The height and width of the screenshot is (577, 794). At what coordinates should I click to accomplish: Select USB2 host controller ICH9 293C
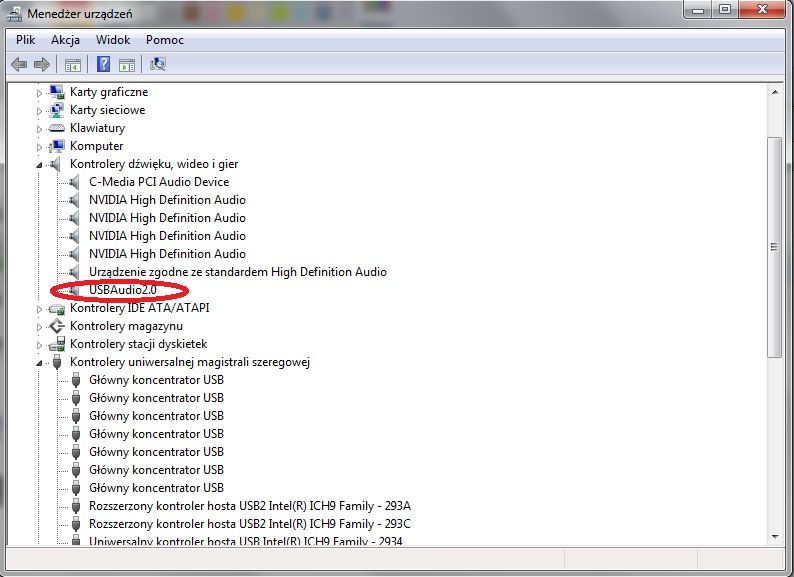click(250, 524)
